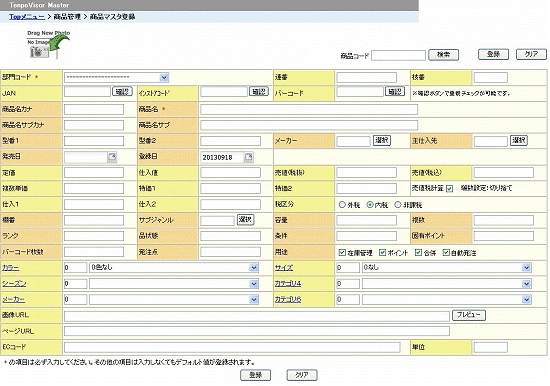Click the 選択 button for サブジャンル

[x=245, y=220]
